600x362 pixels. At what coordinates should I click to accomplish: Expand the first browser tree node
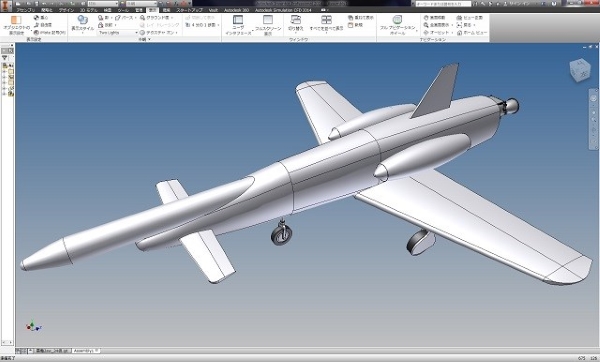pyautogui.click(x=4, y=71)
